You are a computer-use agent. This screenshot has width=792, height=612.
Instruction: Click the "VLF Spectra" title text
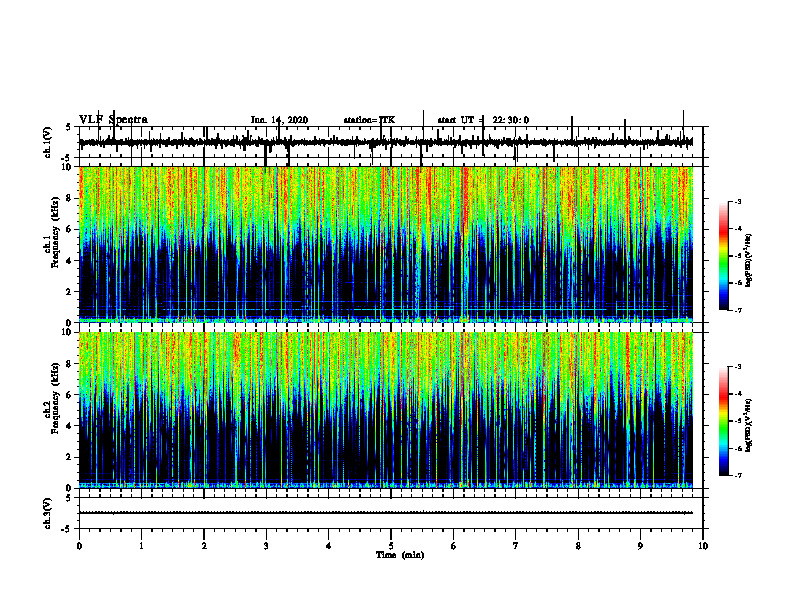pos(113,120)
